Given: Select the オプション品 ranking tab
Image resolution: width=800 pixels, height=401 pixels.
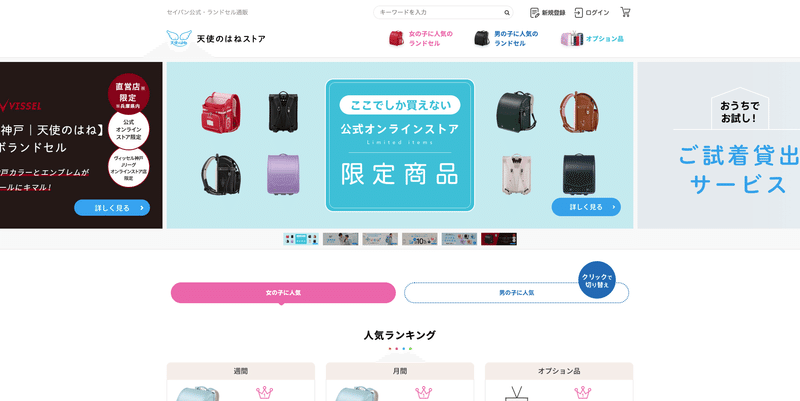Looking at the screenshot, I should coord(559,371).
